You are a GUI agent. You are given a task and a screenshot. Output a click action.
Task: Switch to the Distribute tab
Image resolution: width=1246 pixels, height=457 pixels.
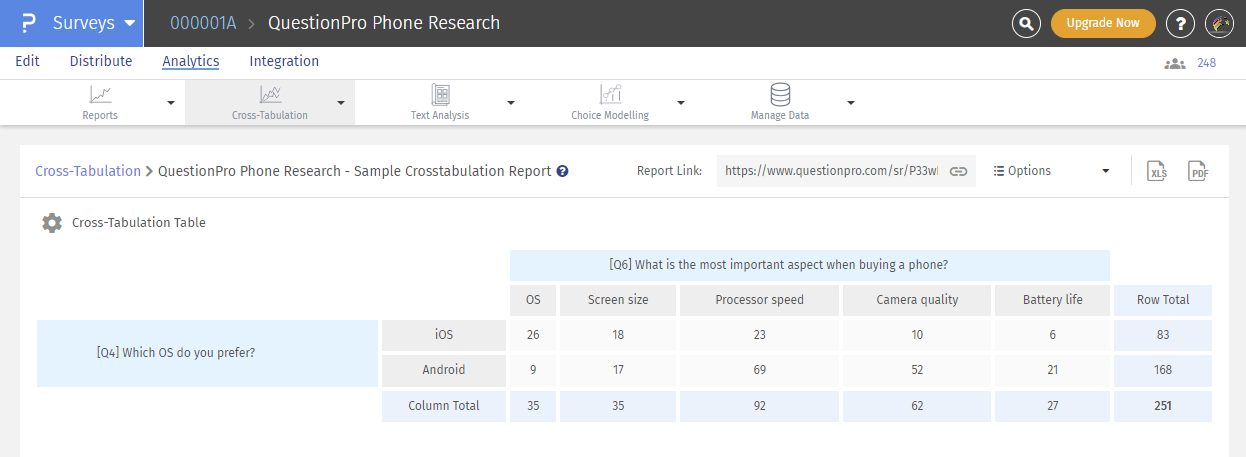pyautogui.click(x=101, y=61)
